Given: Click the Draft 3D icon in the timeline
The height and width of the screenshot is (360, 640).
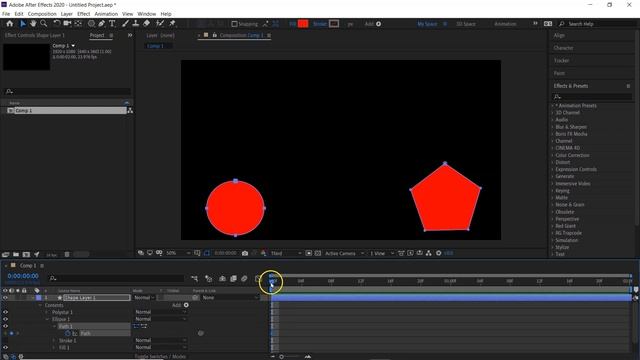Looking at the screenshot, I should 209,278.
